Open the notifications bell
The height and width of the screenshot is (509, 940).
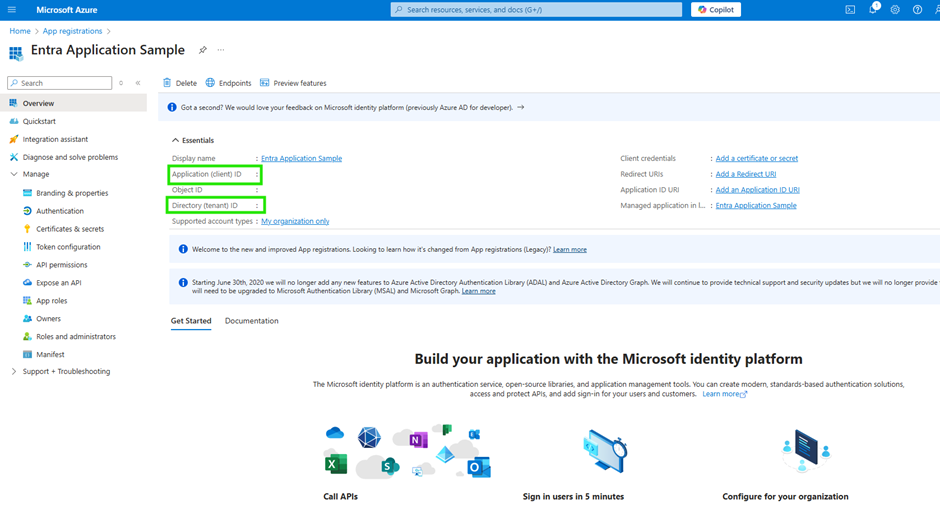coord(873,10)
